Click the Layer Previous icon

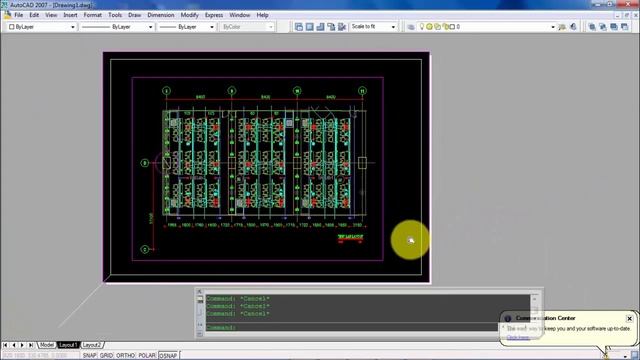pyautogui.click(x=573, y=27)
